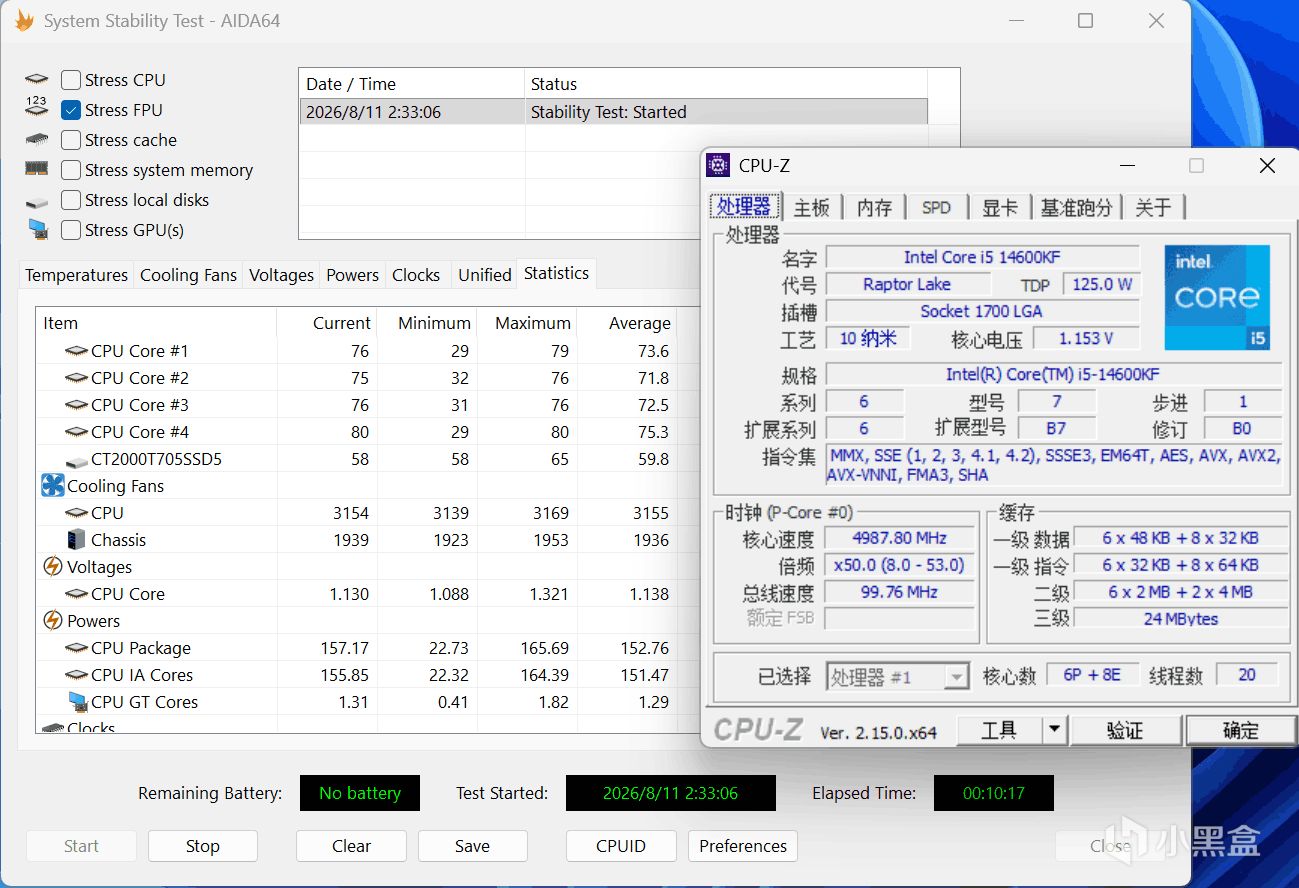The image size is (1299, 888).
Task: Click the chip icon on CPU Core #1 row
Action: point(76,351)
